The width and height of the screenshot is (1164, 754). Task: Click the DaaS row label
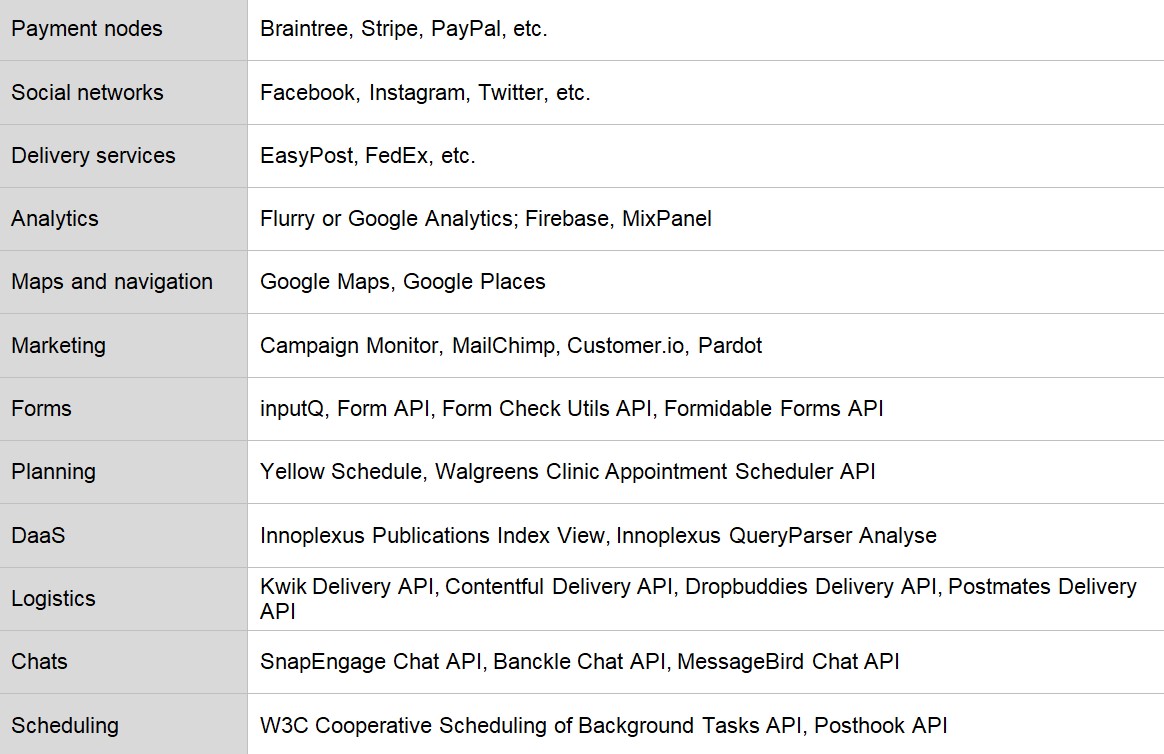(38, 535)
